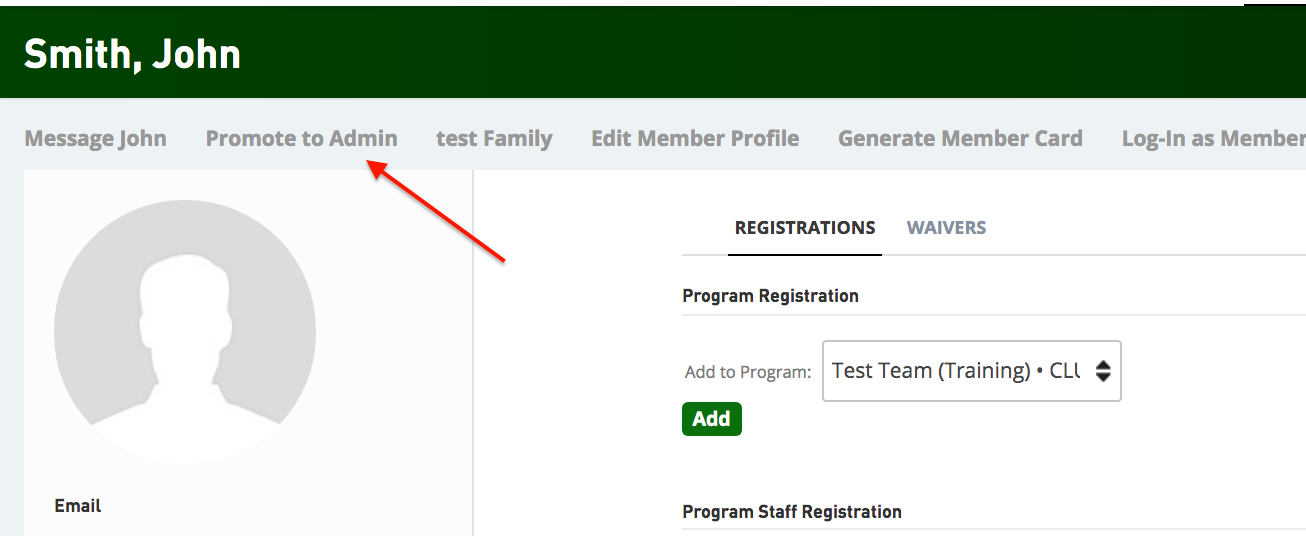The width and height of the screenshot is (1306, 536).
Task: Click the Program Registration section heading
Action: coord(770,296)
